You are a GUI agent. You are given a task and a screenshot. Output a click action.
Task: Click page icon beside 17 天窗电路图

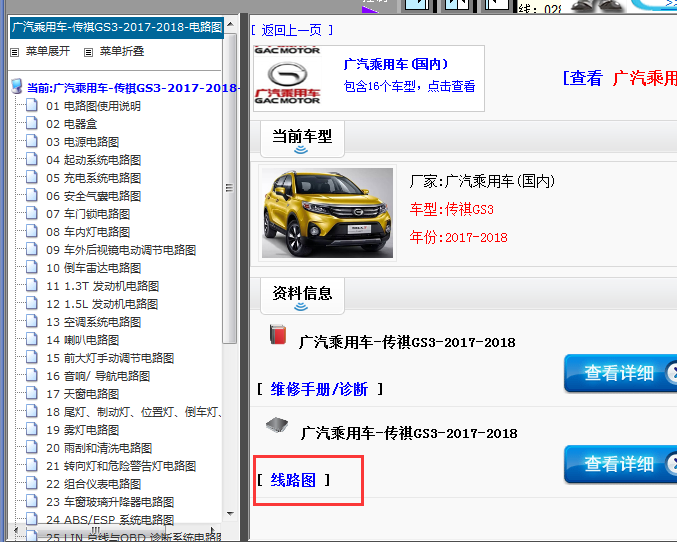(x=32, y=393)
